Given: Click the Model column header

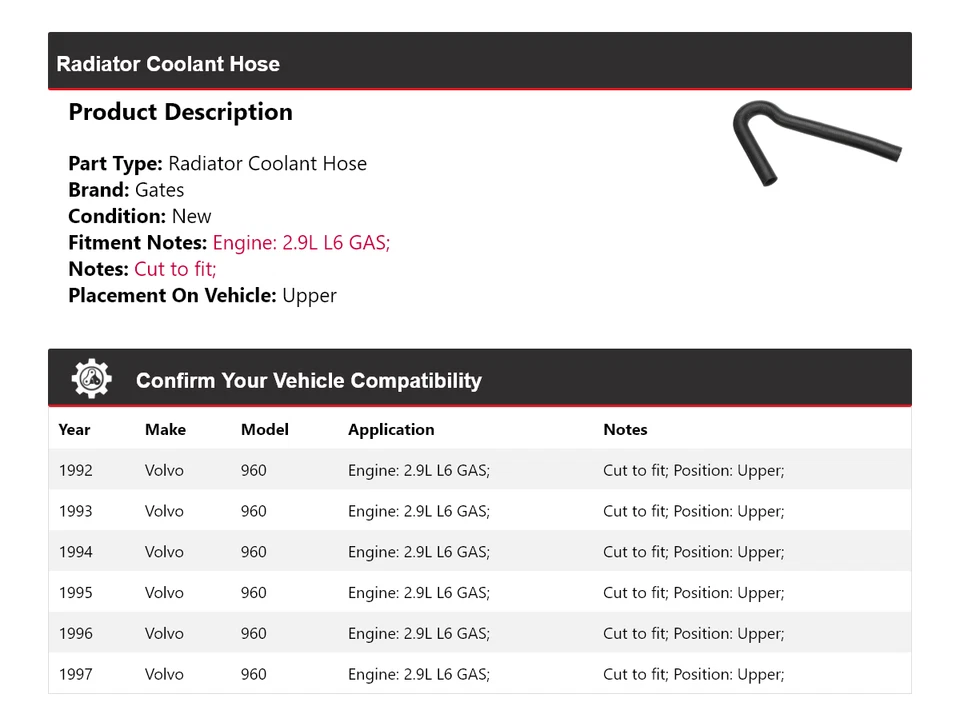Looking at the screenshot, I should click(264, 430).
